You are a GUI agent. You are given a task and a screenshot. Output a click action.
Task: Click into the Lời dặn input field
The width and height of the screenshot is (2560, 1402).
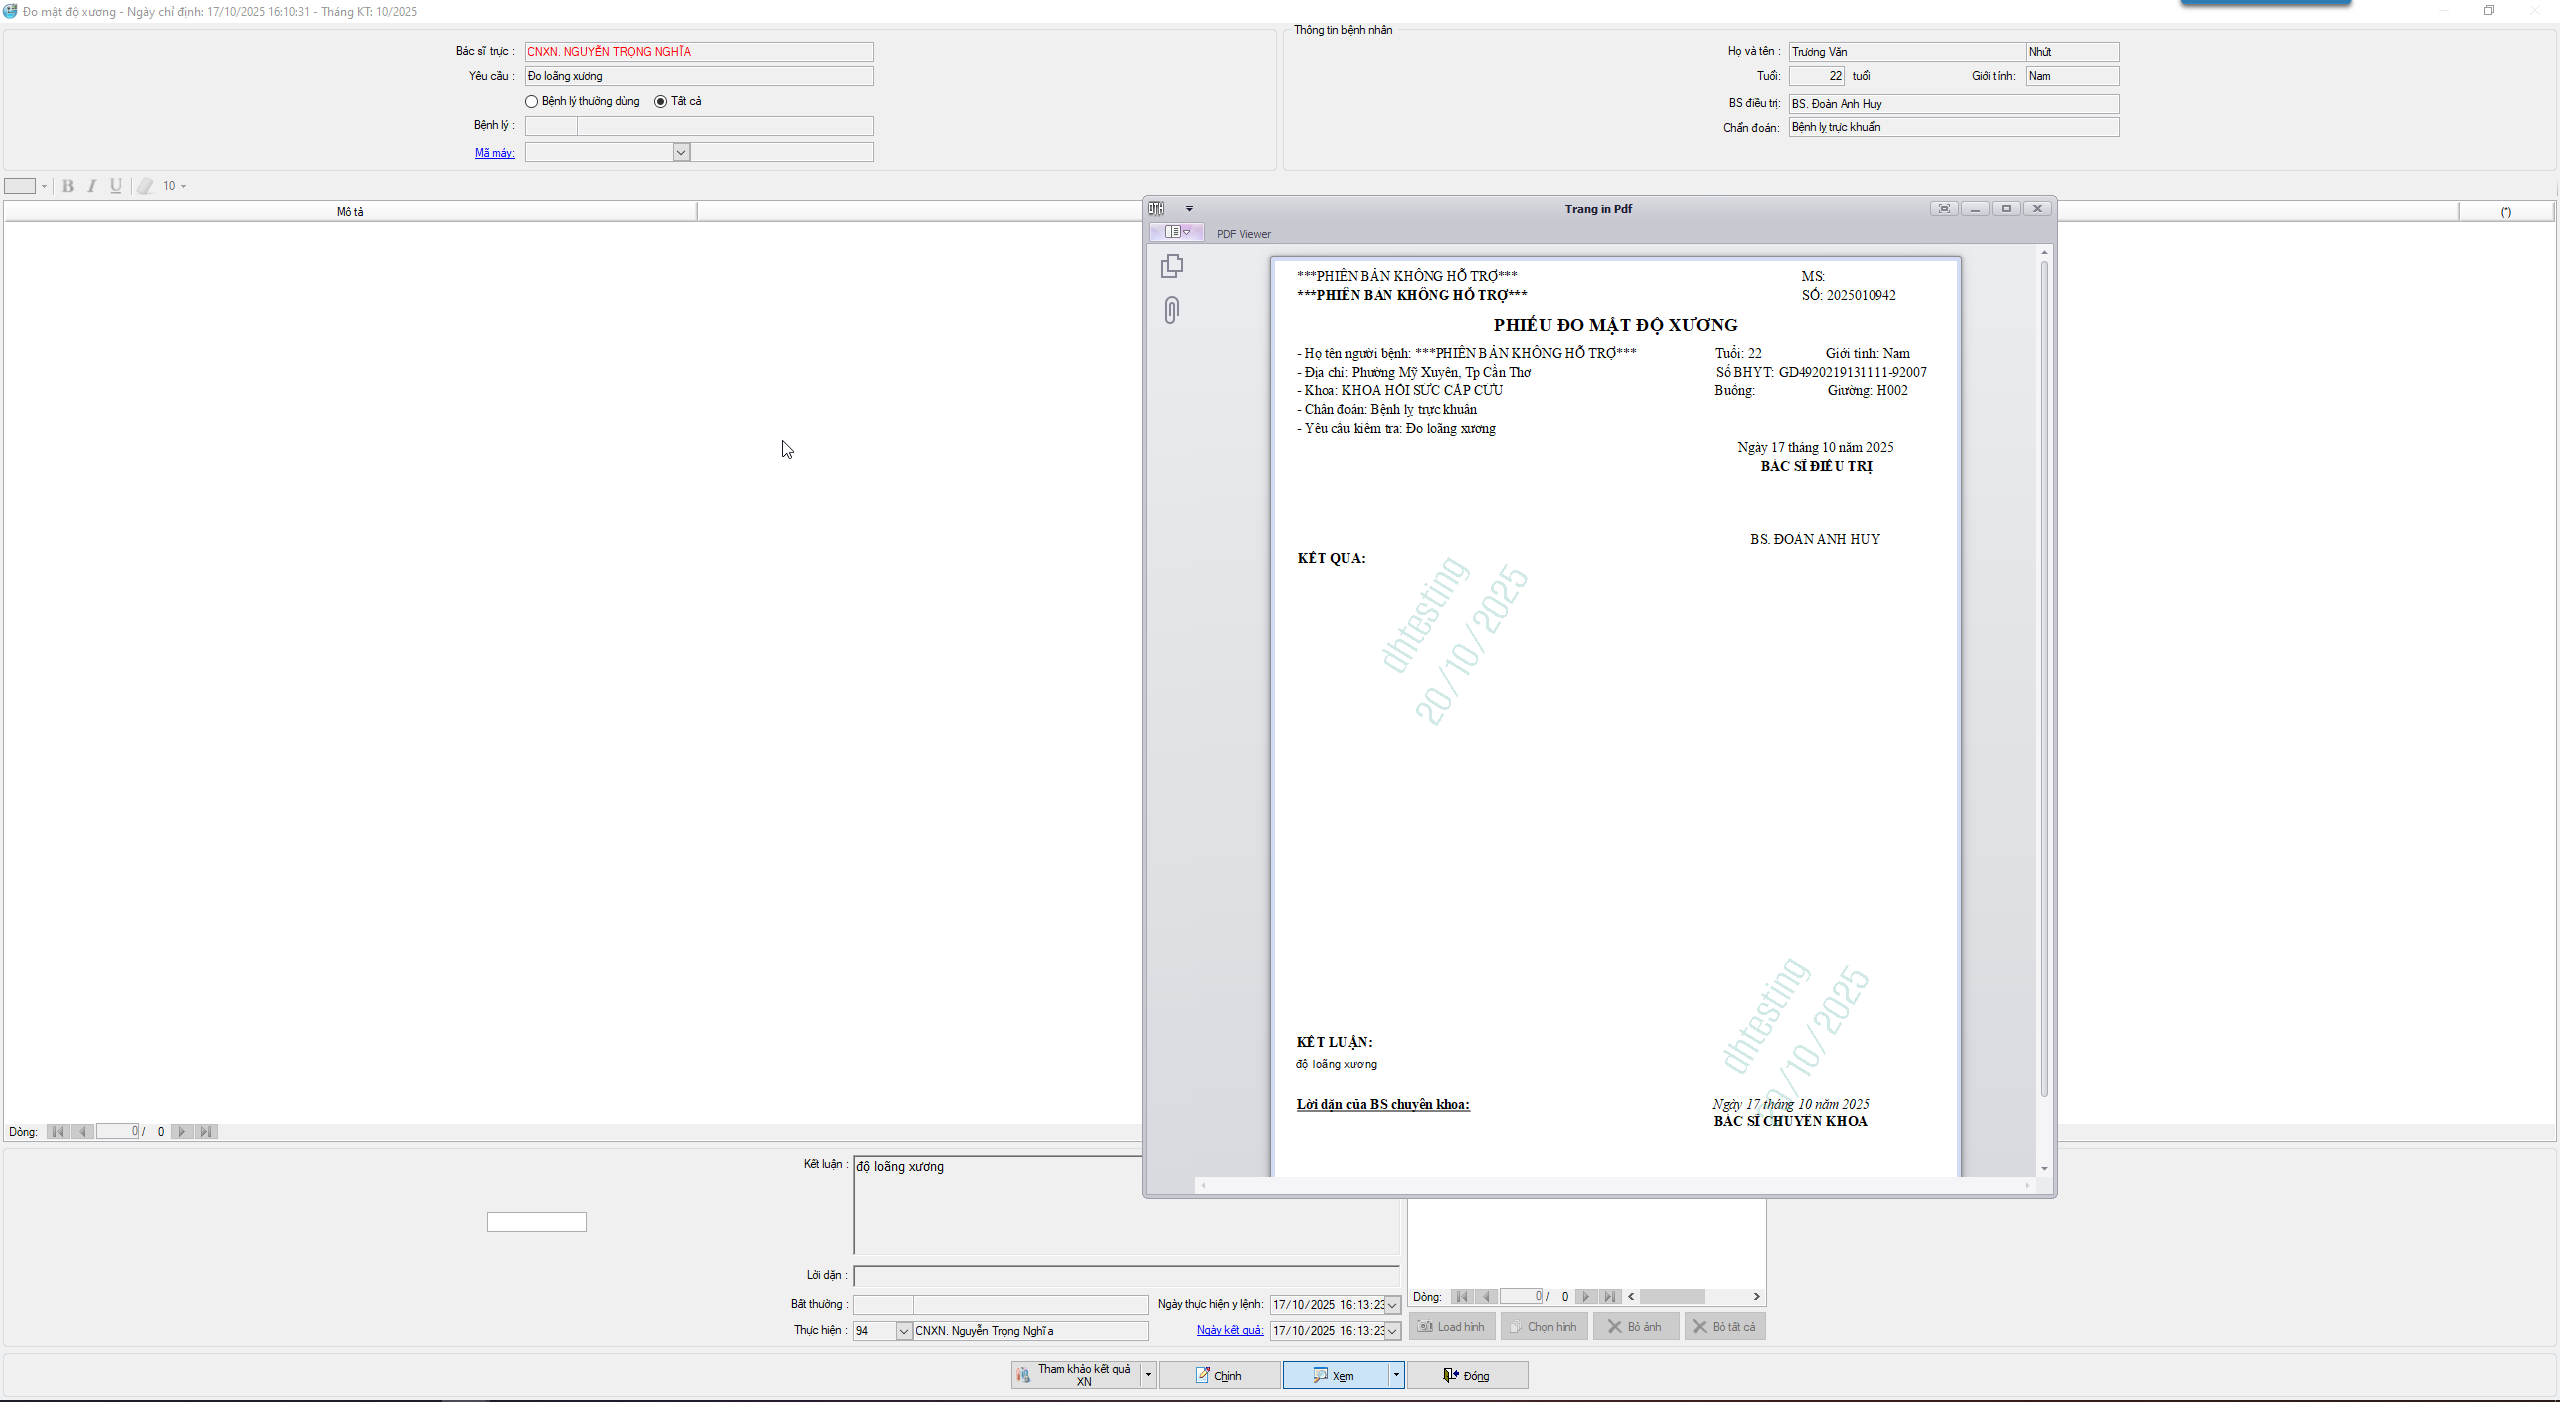click(1125, 1276)
